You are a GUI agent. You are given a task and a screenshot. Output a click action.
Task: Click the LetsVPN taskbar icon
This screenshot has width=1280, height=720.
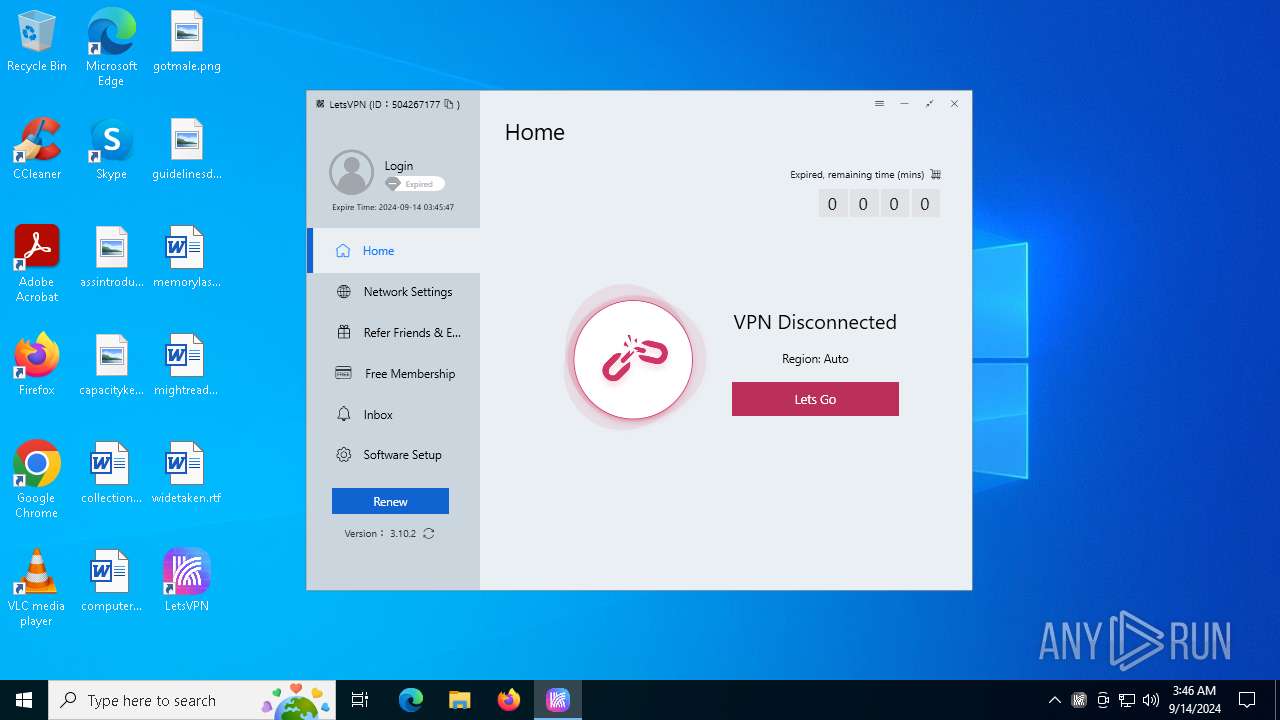pos(558,700)
